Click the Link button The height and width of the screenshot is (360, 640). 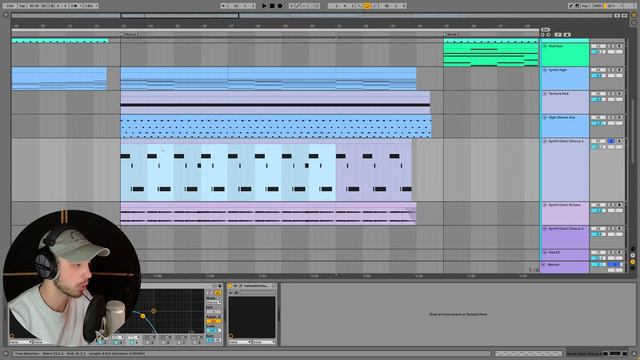click(x=10, y=6)
